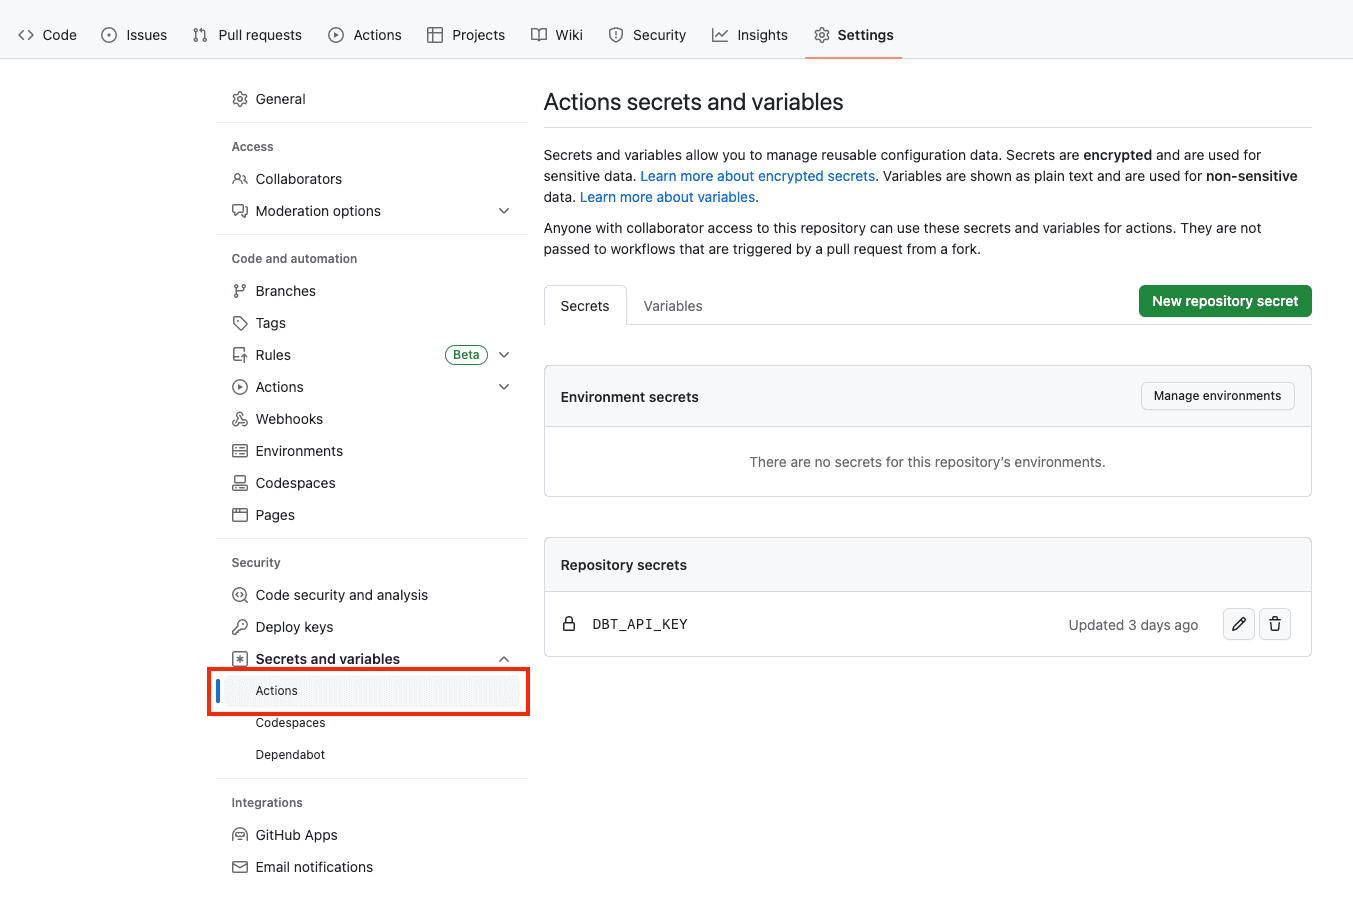
Task: Open repository Tags settings
Action: coord(270,323)
